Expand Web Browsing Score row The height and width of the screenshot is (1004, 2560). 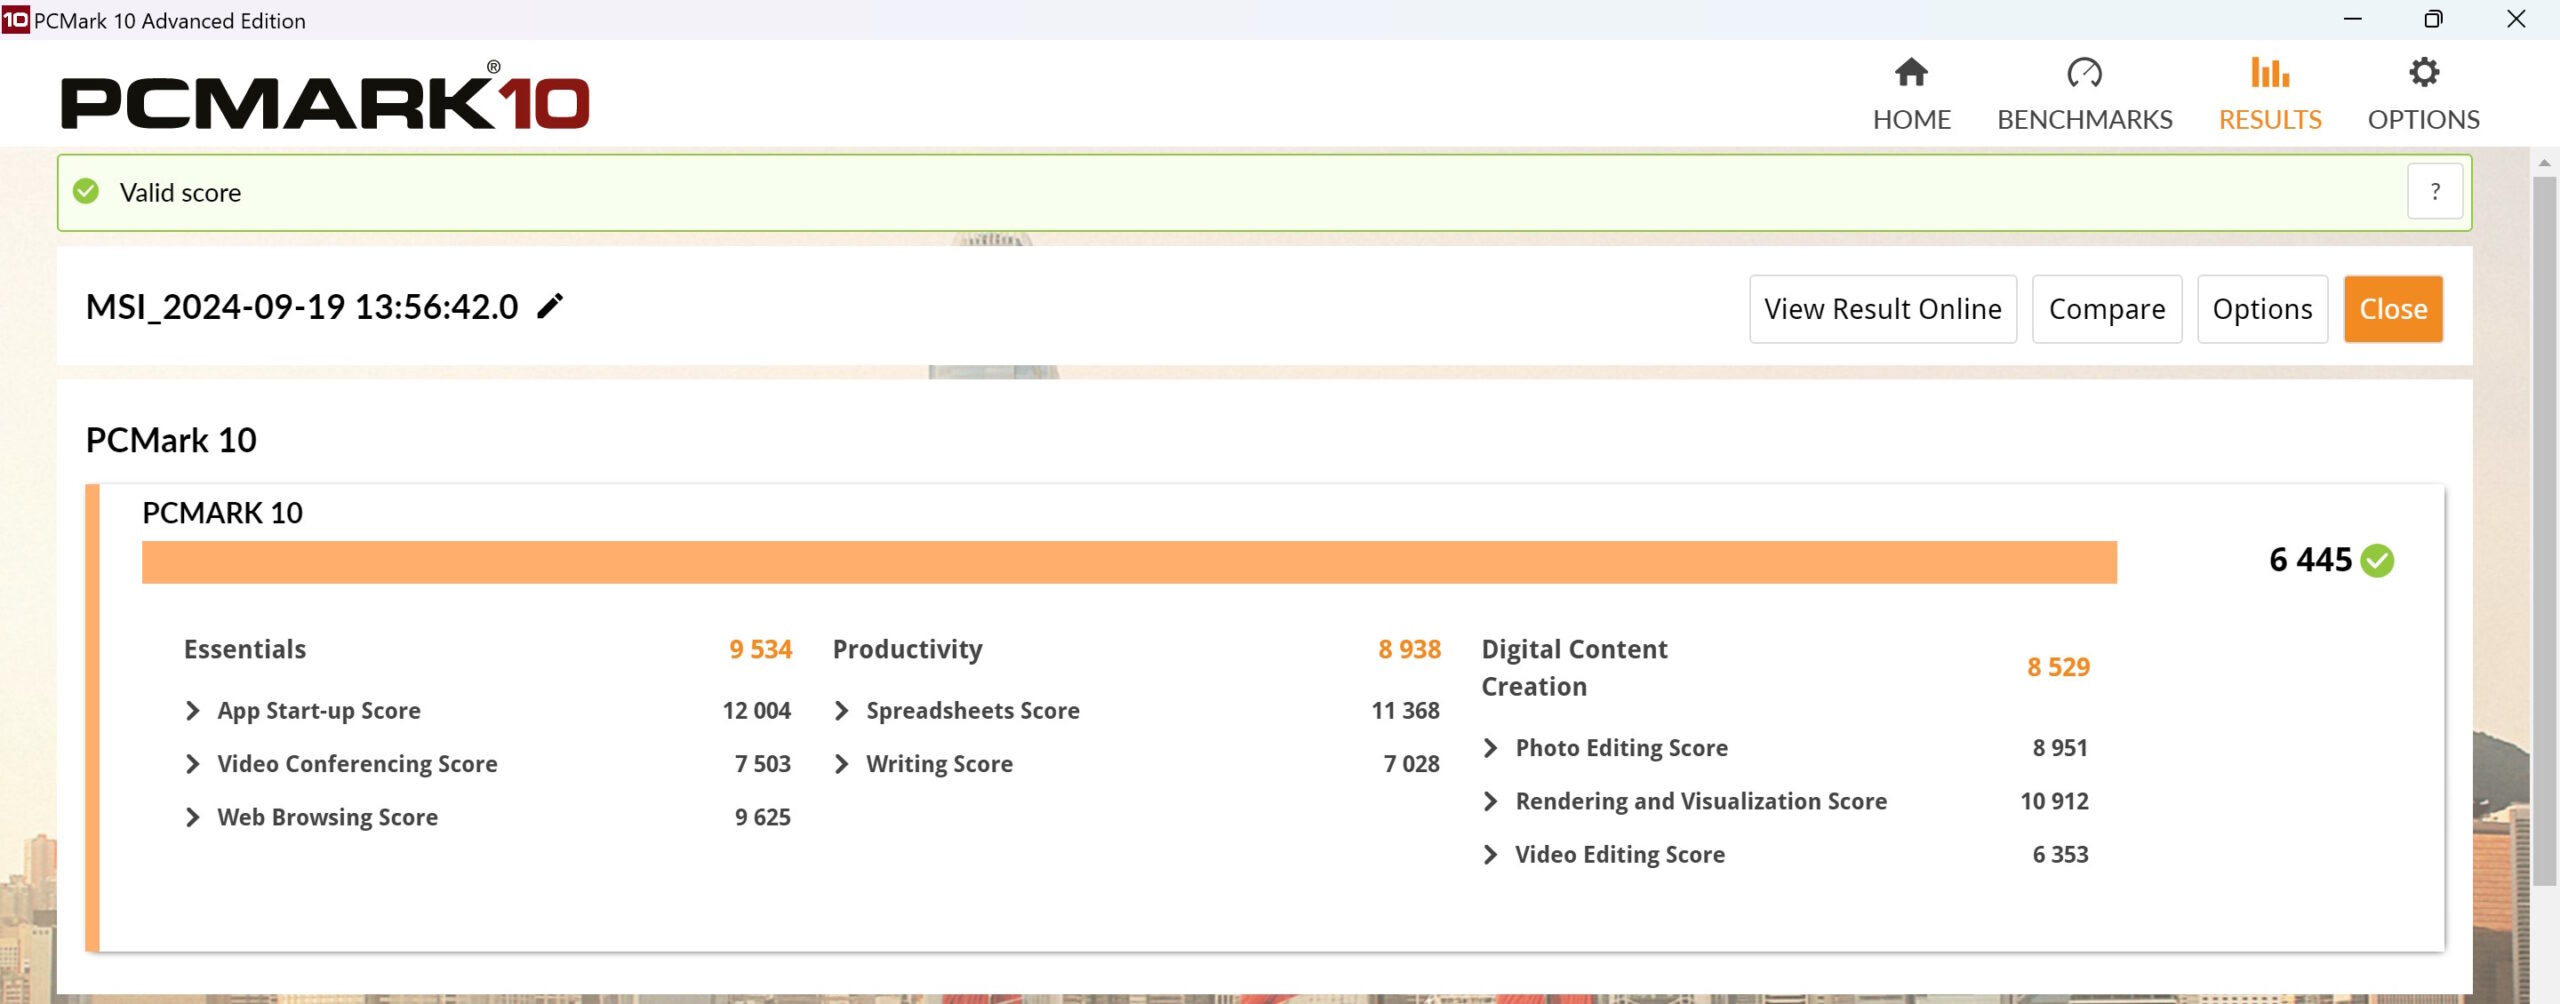[x=193, y=817]
